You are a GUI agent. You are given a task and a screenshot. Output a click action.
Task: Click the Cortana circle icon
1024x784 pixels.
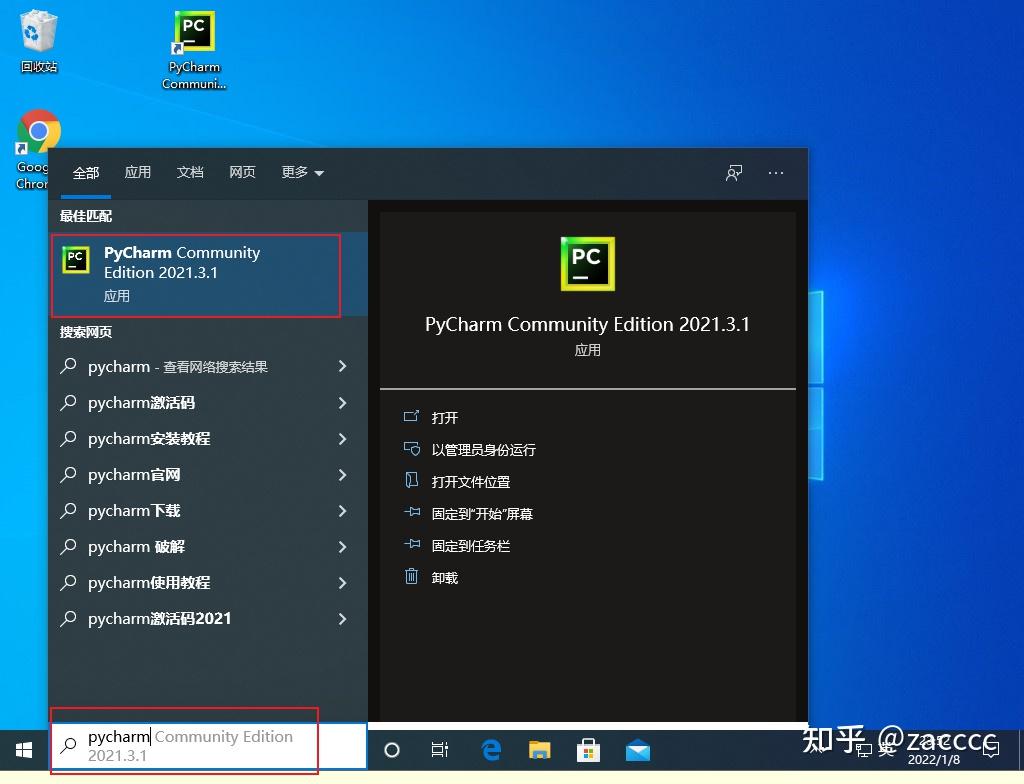[x=392, y=750]
